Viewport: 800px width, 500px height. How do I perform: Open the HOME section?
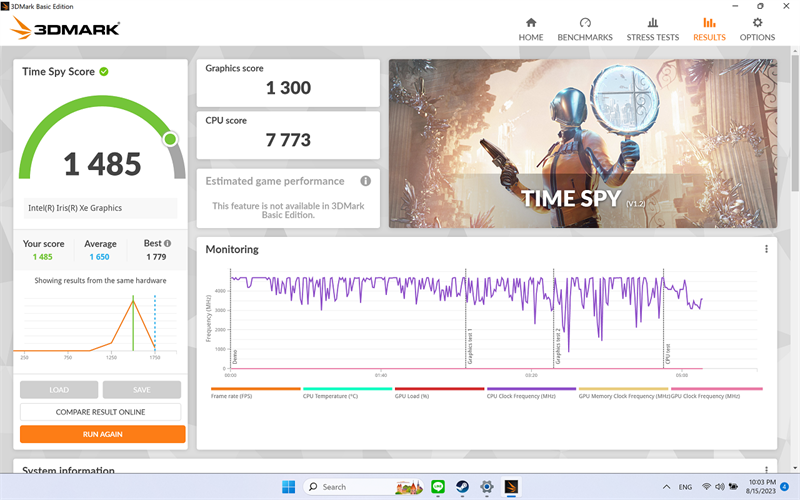pos(531,29)
